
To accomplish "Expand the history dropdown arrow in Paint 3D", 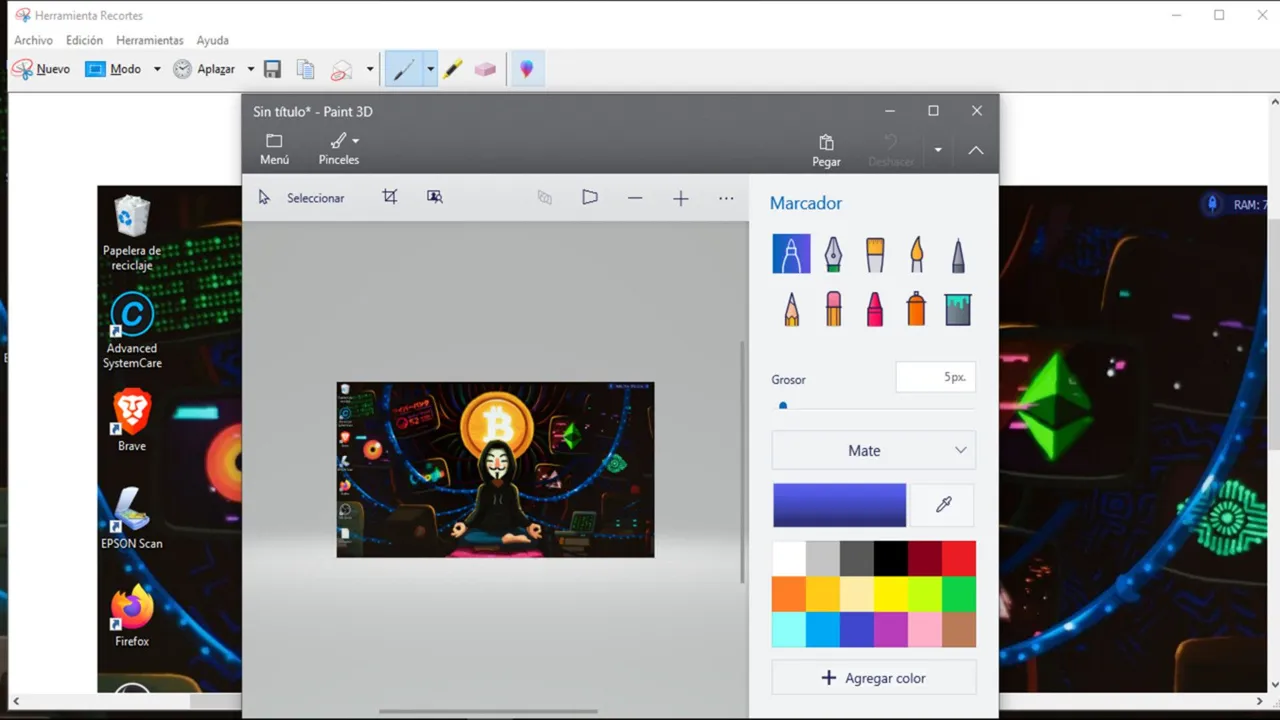I will pyautogui.click(x=938, y=150).
